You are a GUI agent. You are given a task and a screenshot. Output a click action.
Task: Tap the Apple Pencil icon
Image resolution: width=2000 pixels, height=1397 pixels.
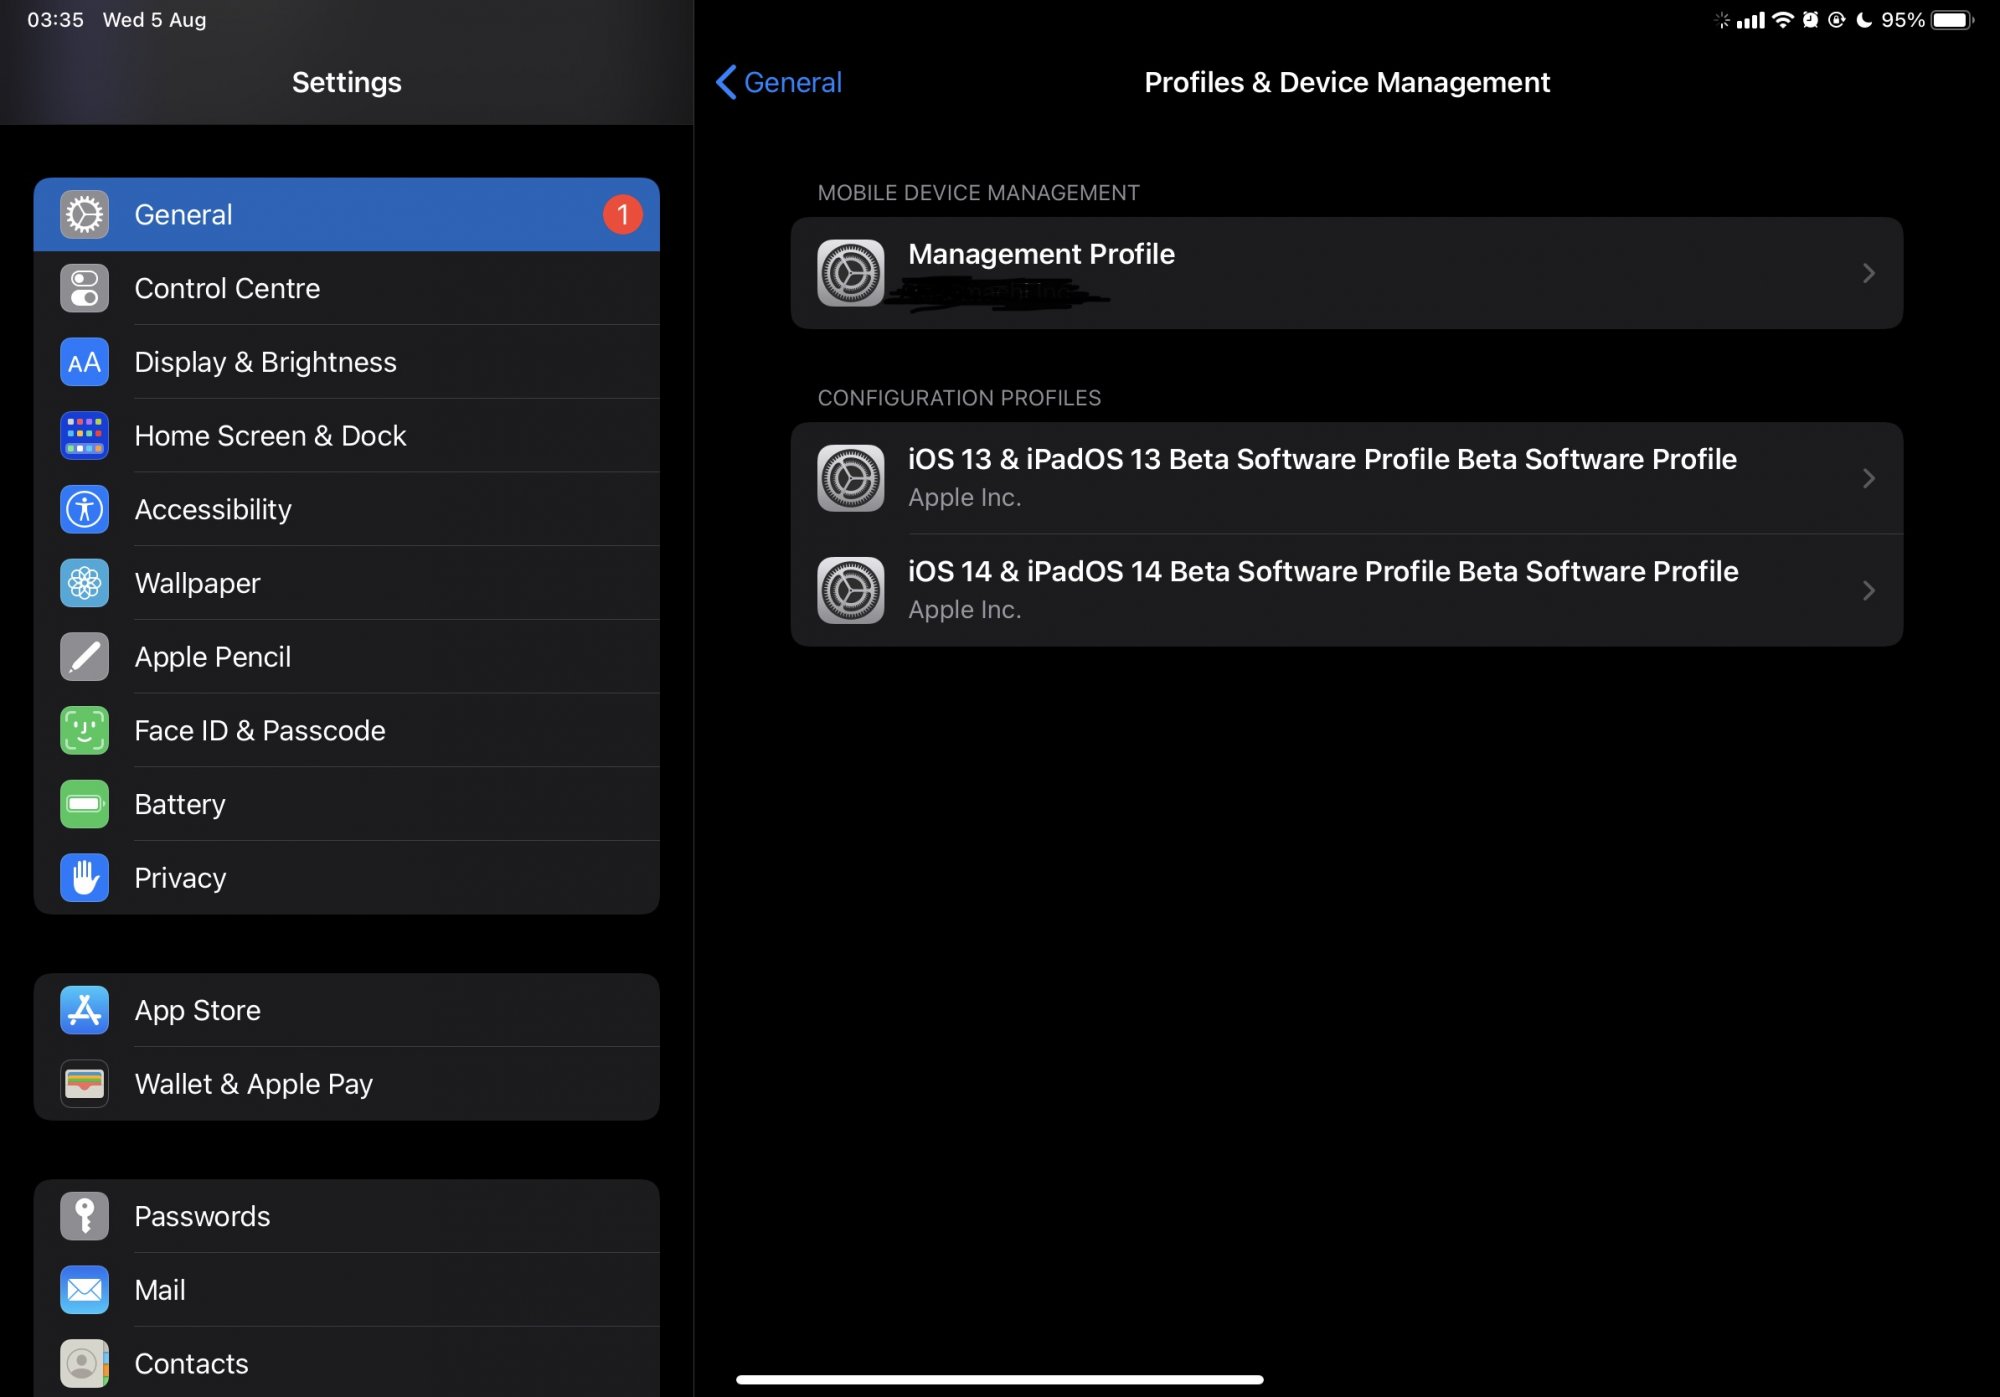[84, 657]
